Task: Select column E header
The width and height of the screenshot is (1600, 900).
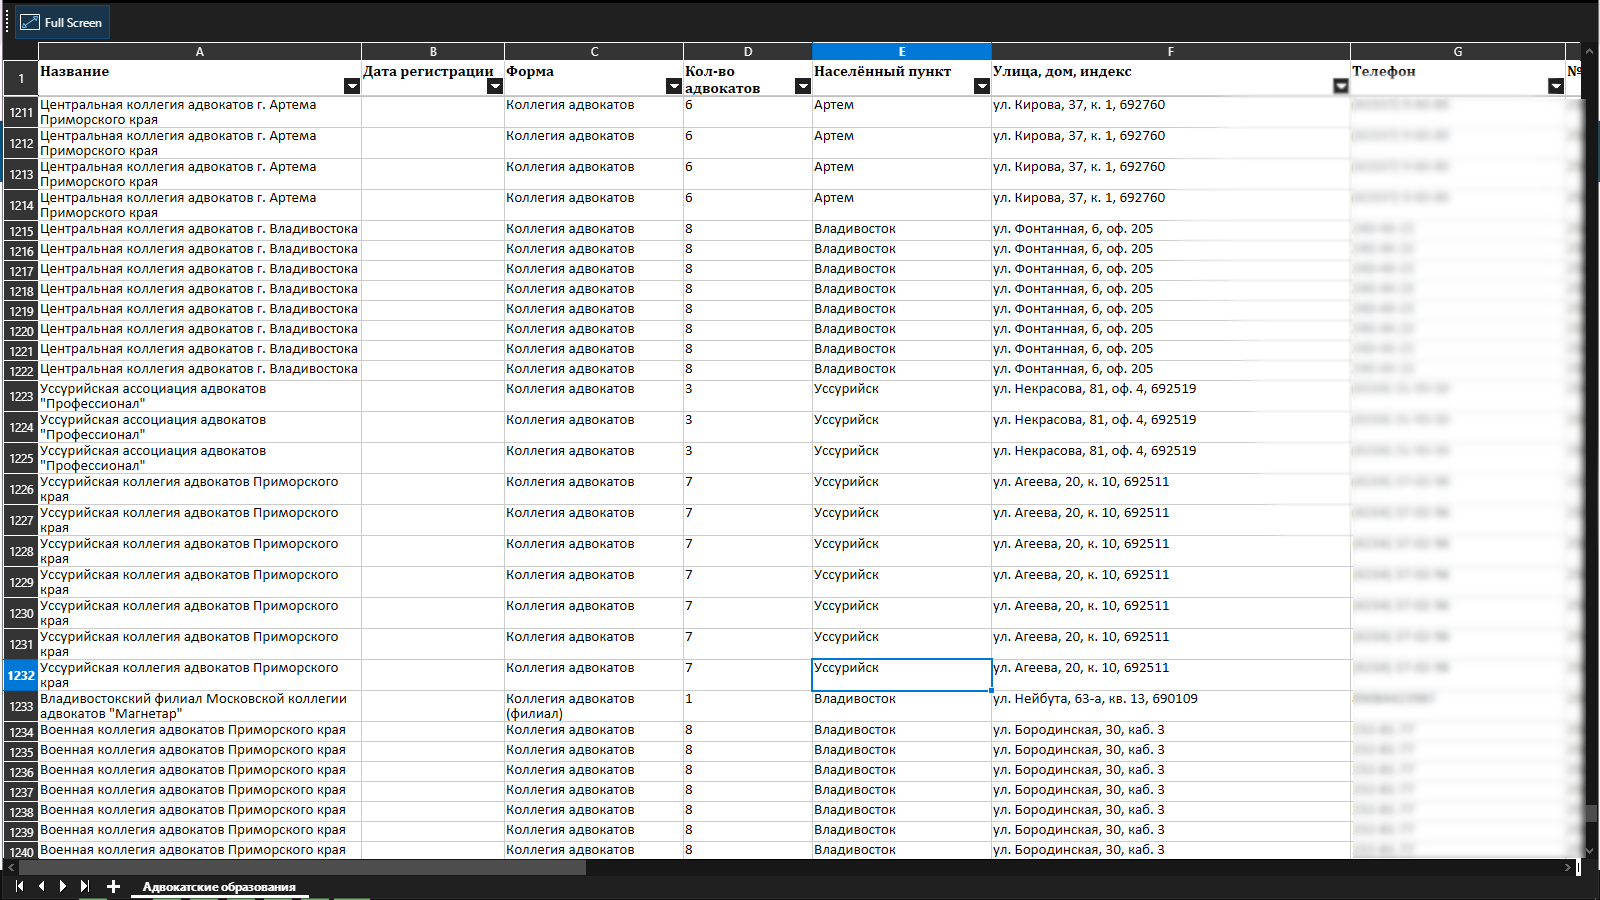Action: pos(901,51)
